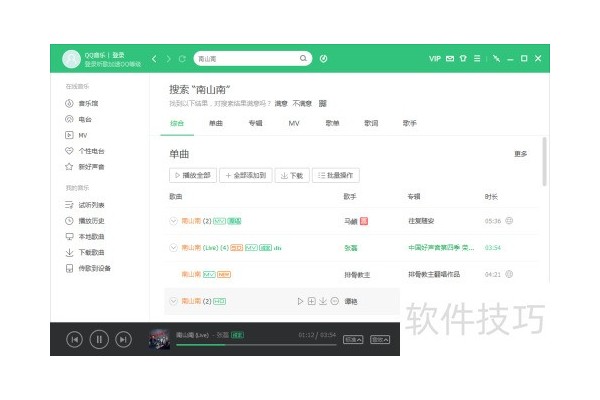Select the 专辑 tab

(255, 123)
